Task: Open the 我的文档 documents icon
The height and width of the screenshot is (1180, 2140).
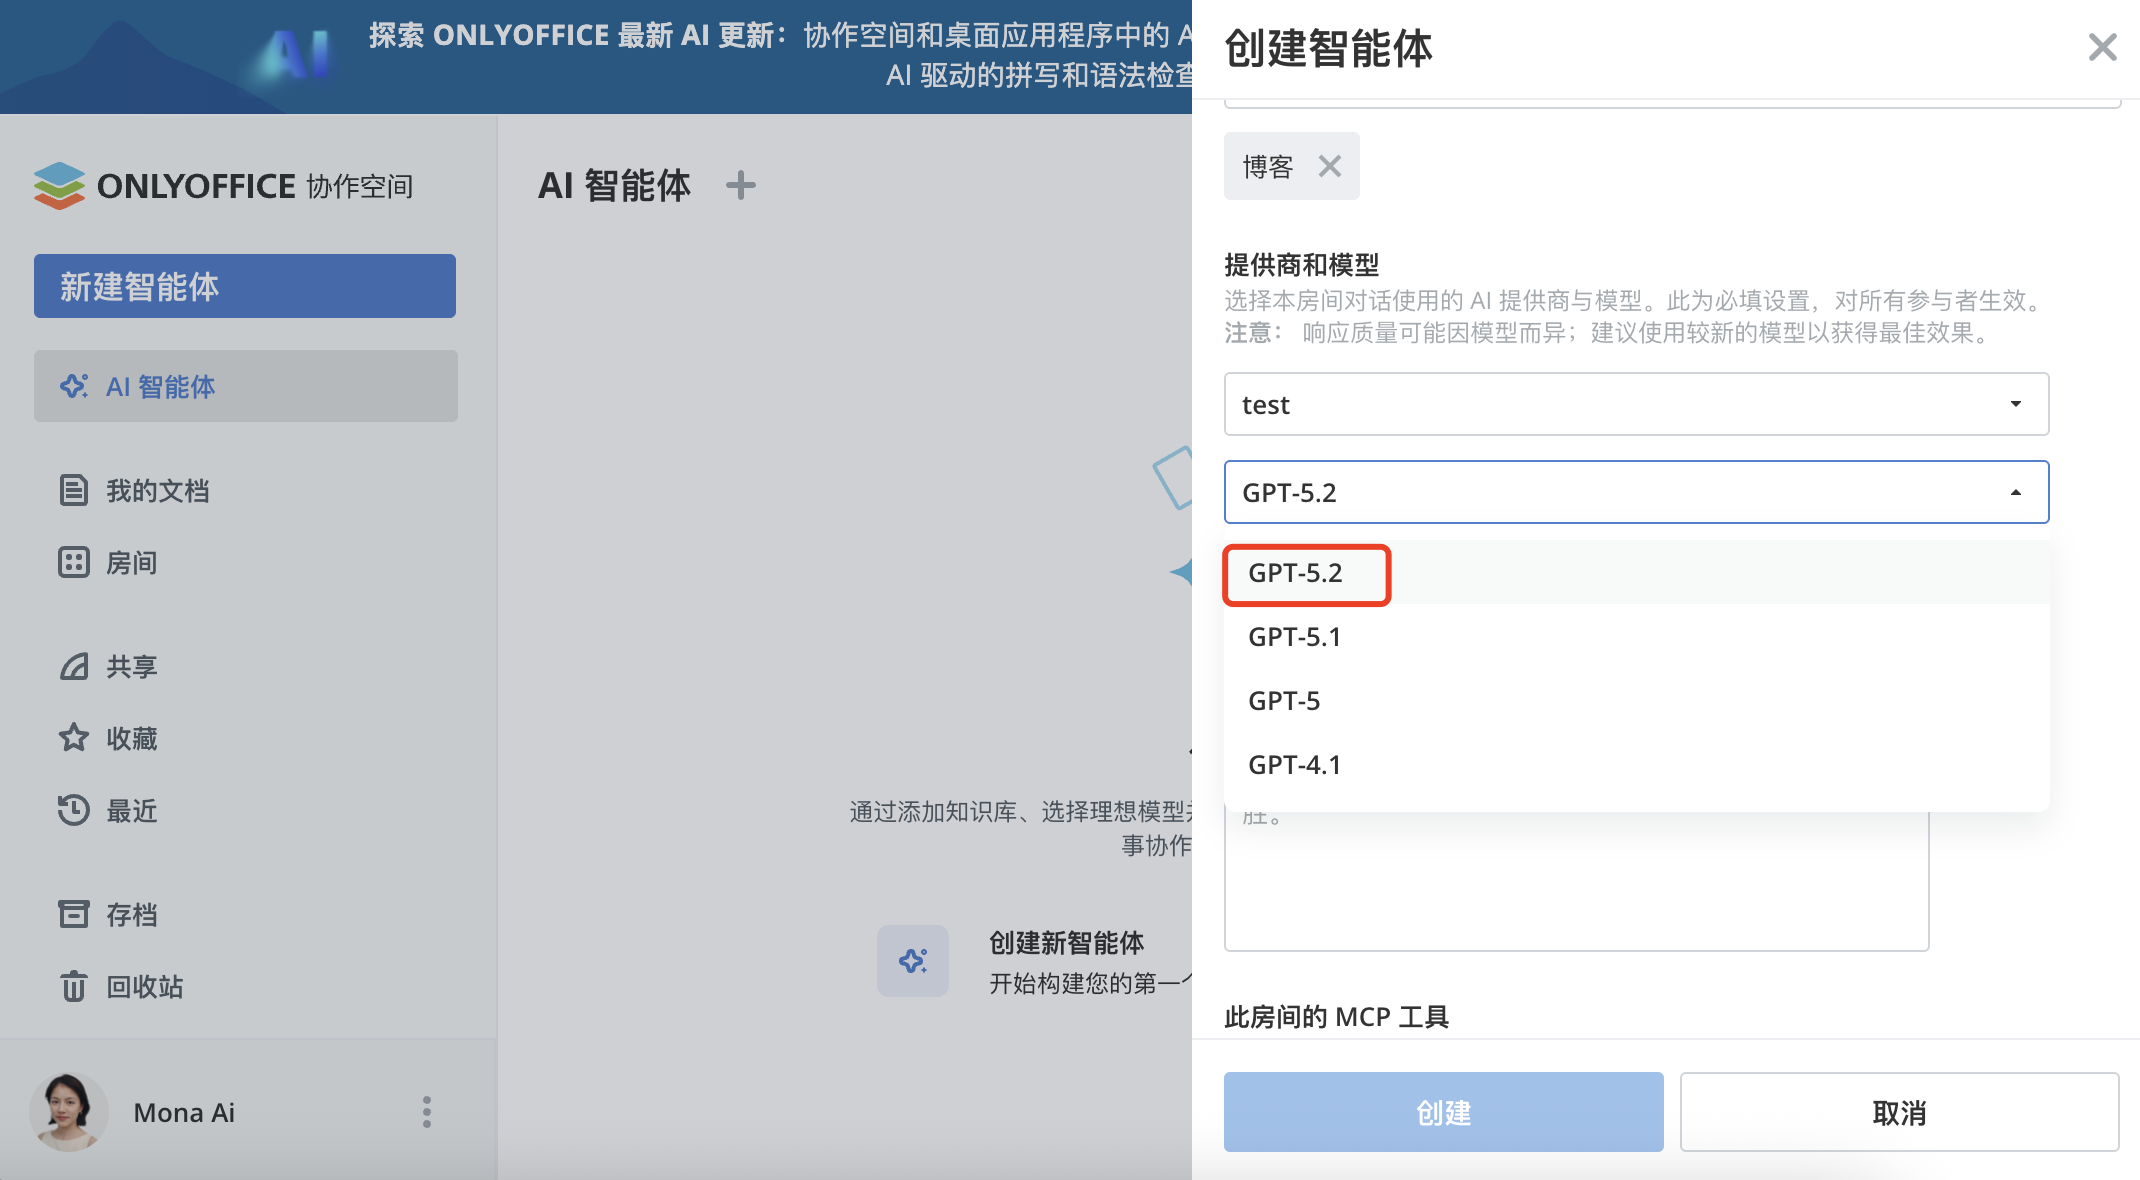Action: [74, 490]
